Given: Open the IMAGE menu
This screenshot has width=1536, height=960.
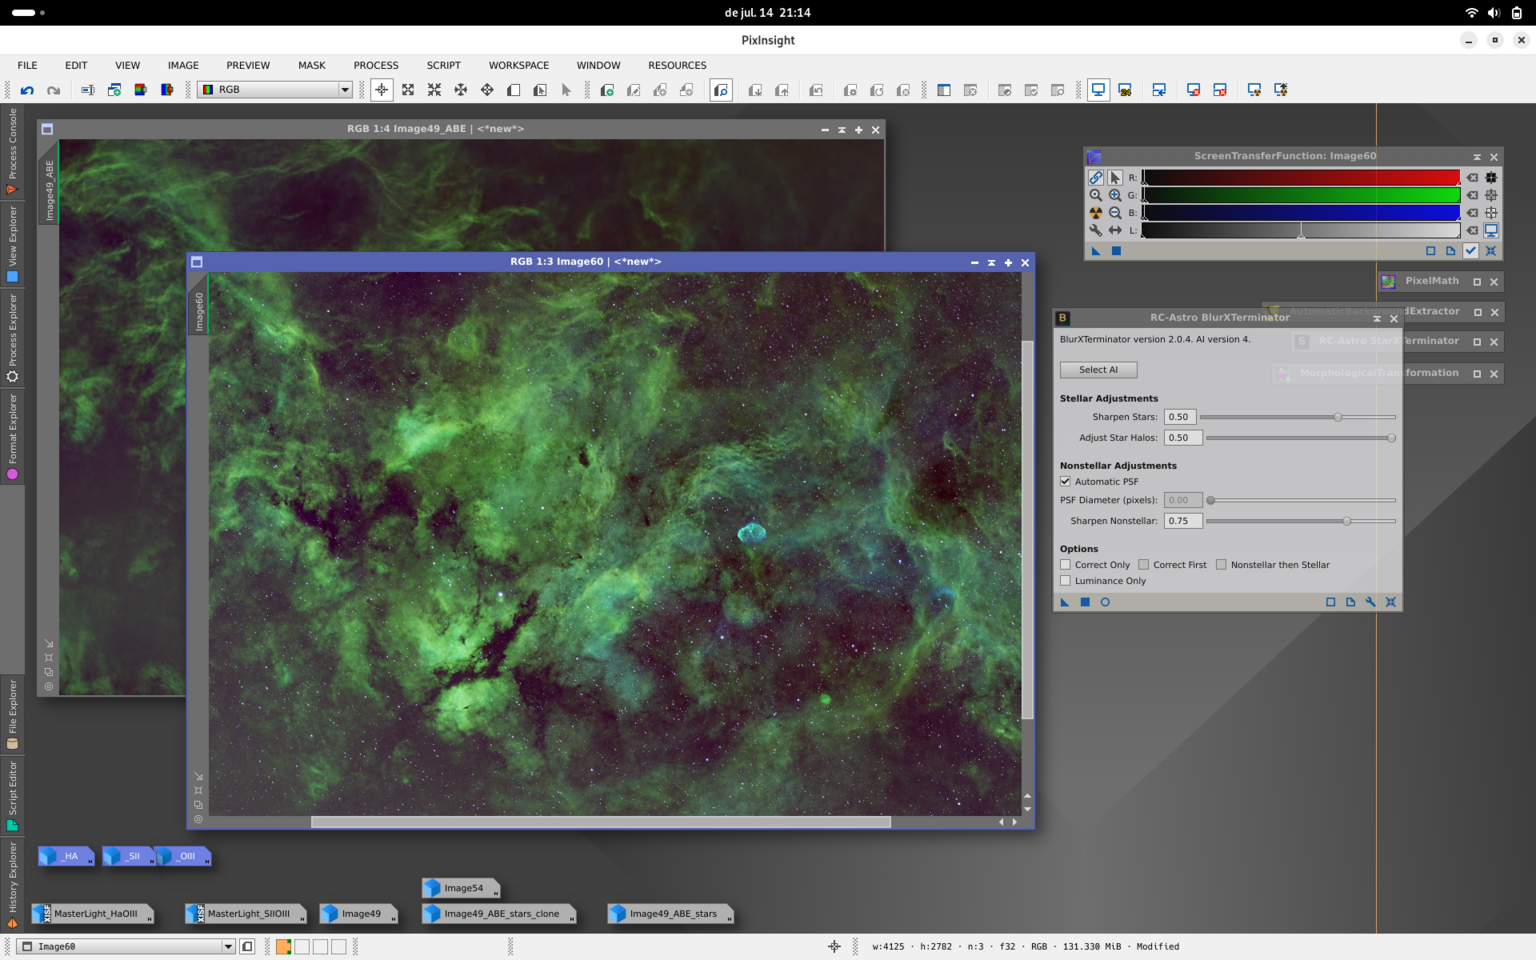Looking at the screenshot, I should 183,65.
